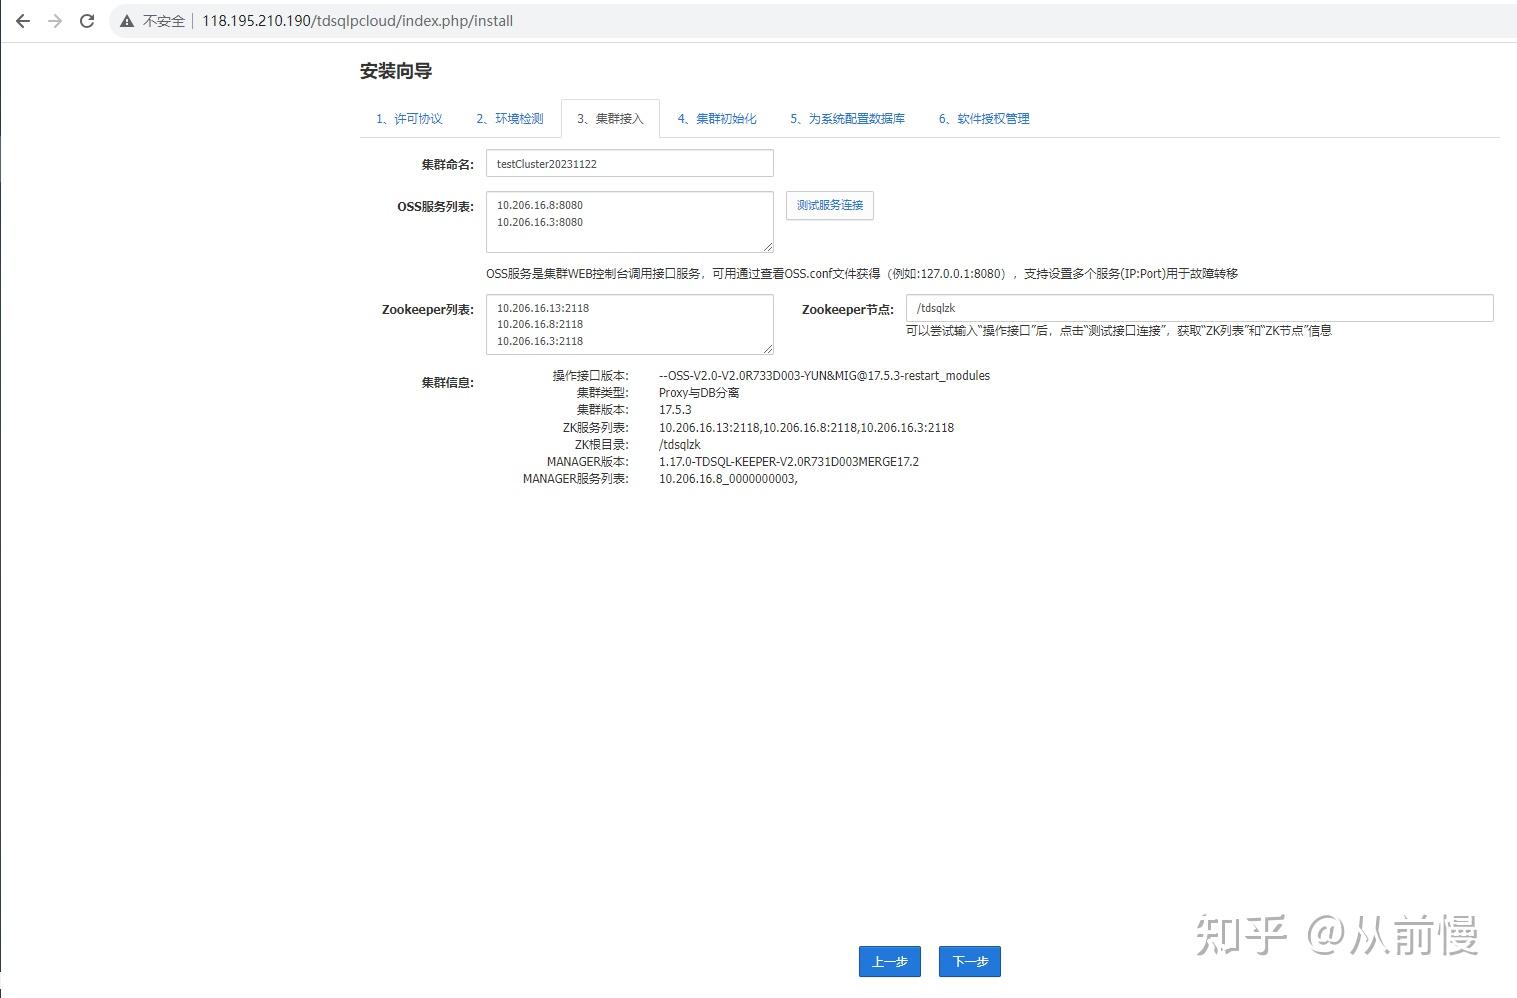1517x998 pixels.
Task: Go back to the previous page
Action: pyautogui.click(x=22, y=20)
